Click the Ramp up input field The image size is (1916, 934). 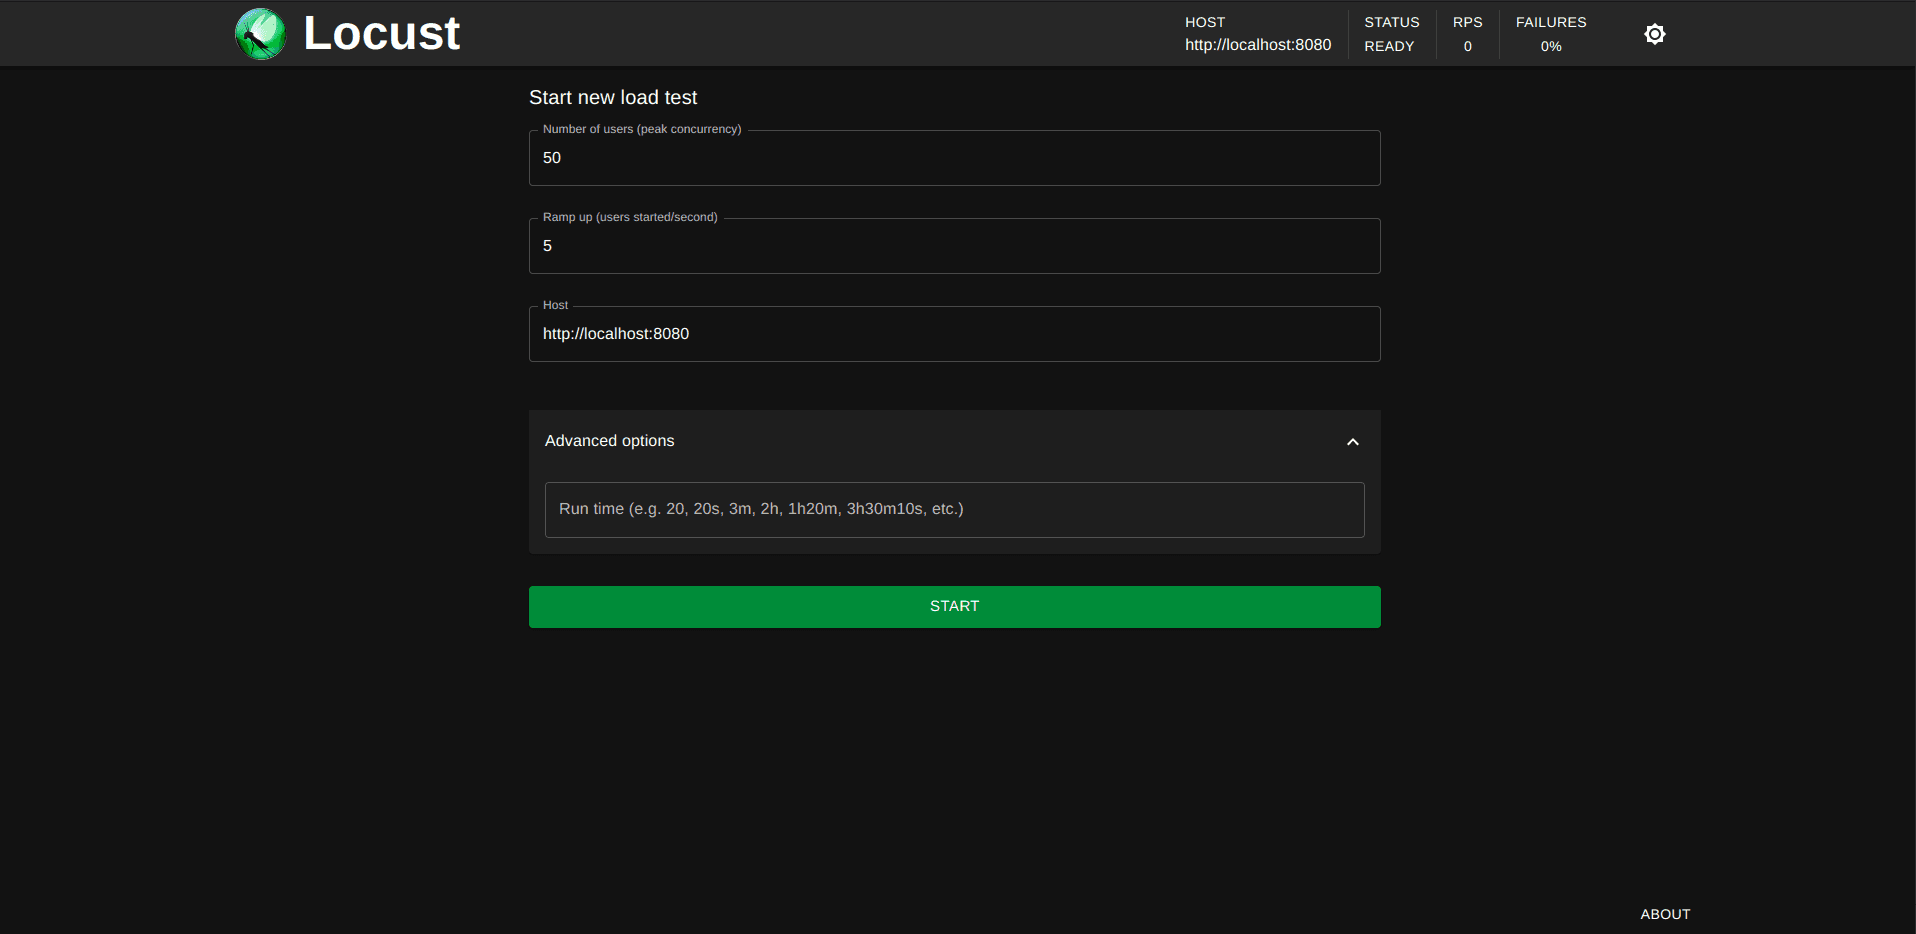point(954,246)
